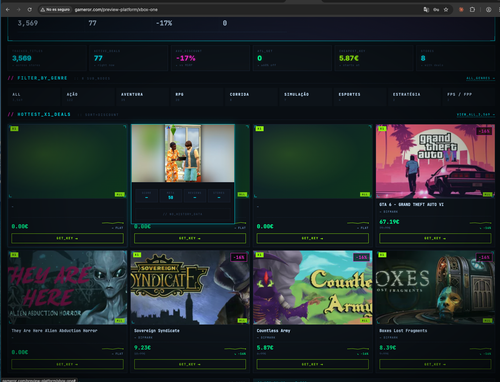The width and height of the screenshot is (500, 382).
Task: Click -16% badge on Countless Army cover
Action: click(361, 257)
